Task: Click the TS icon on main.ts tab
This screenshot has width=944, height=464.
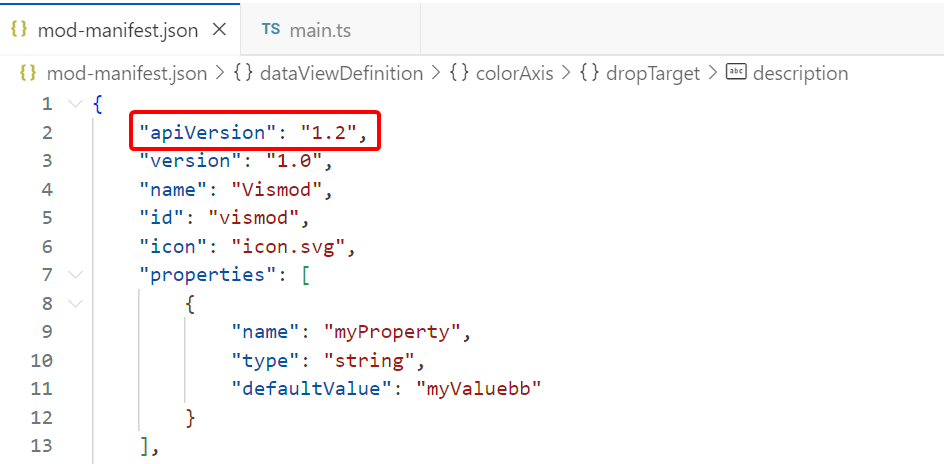Action: 271,29
